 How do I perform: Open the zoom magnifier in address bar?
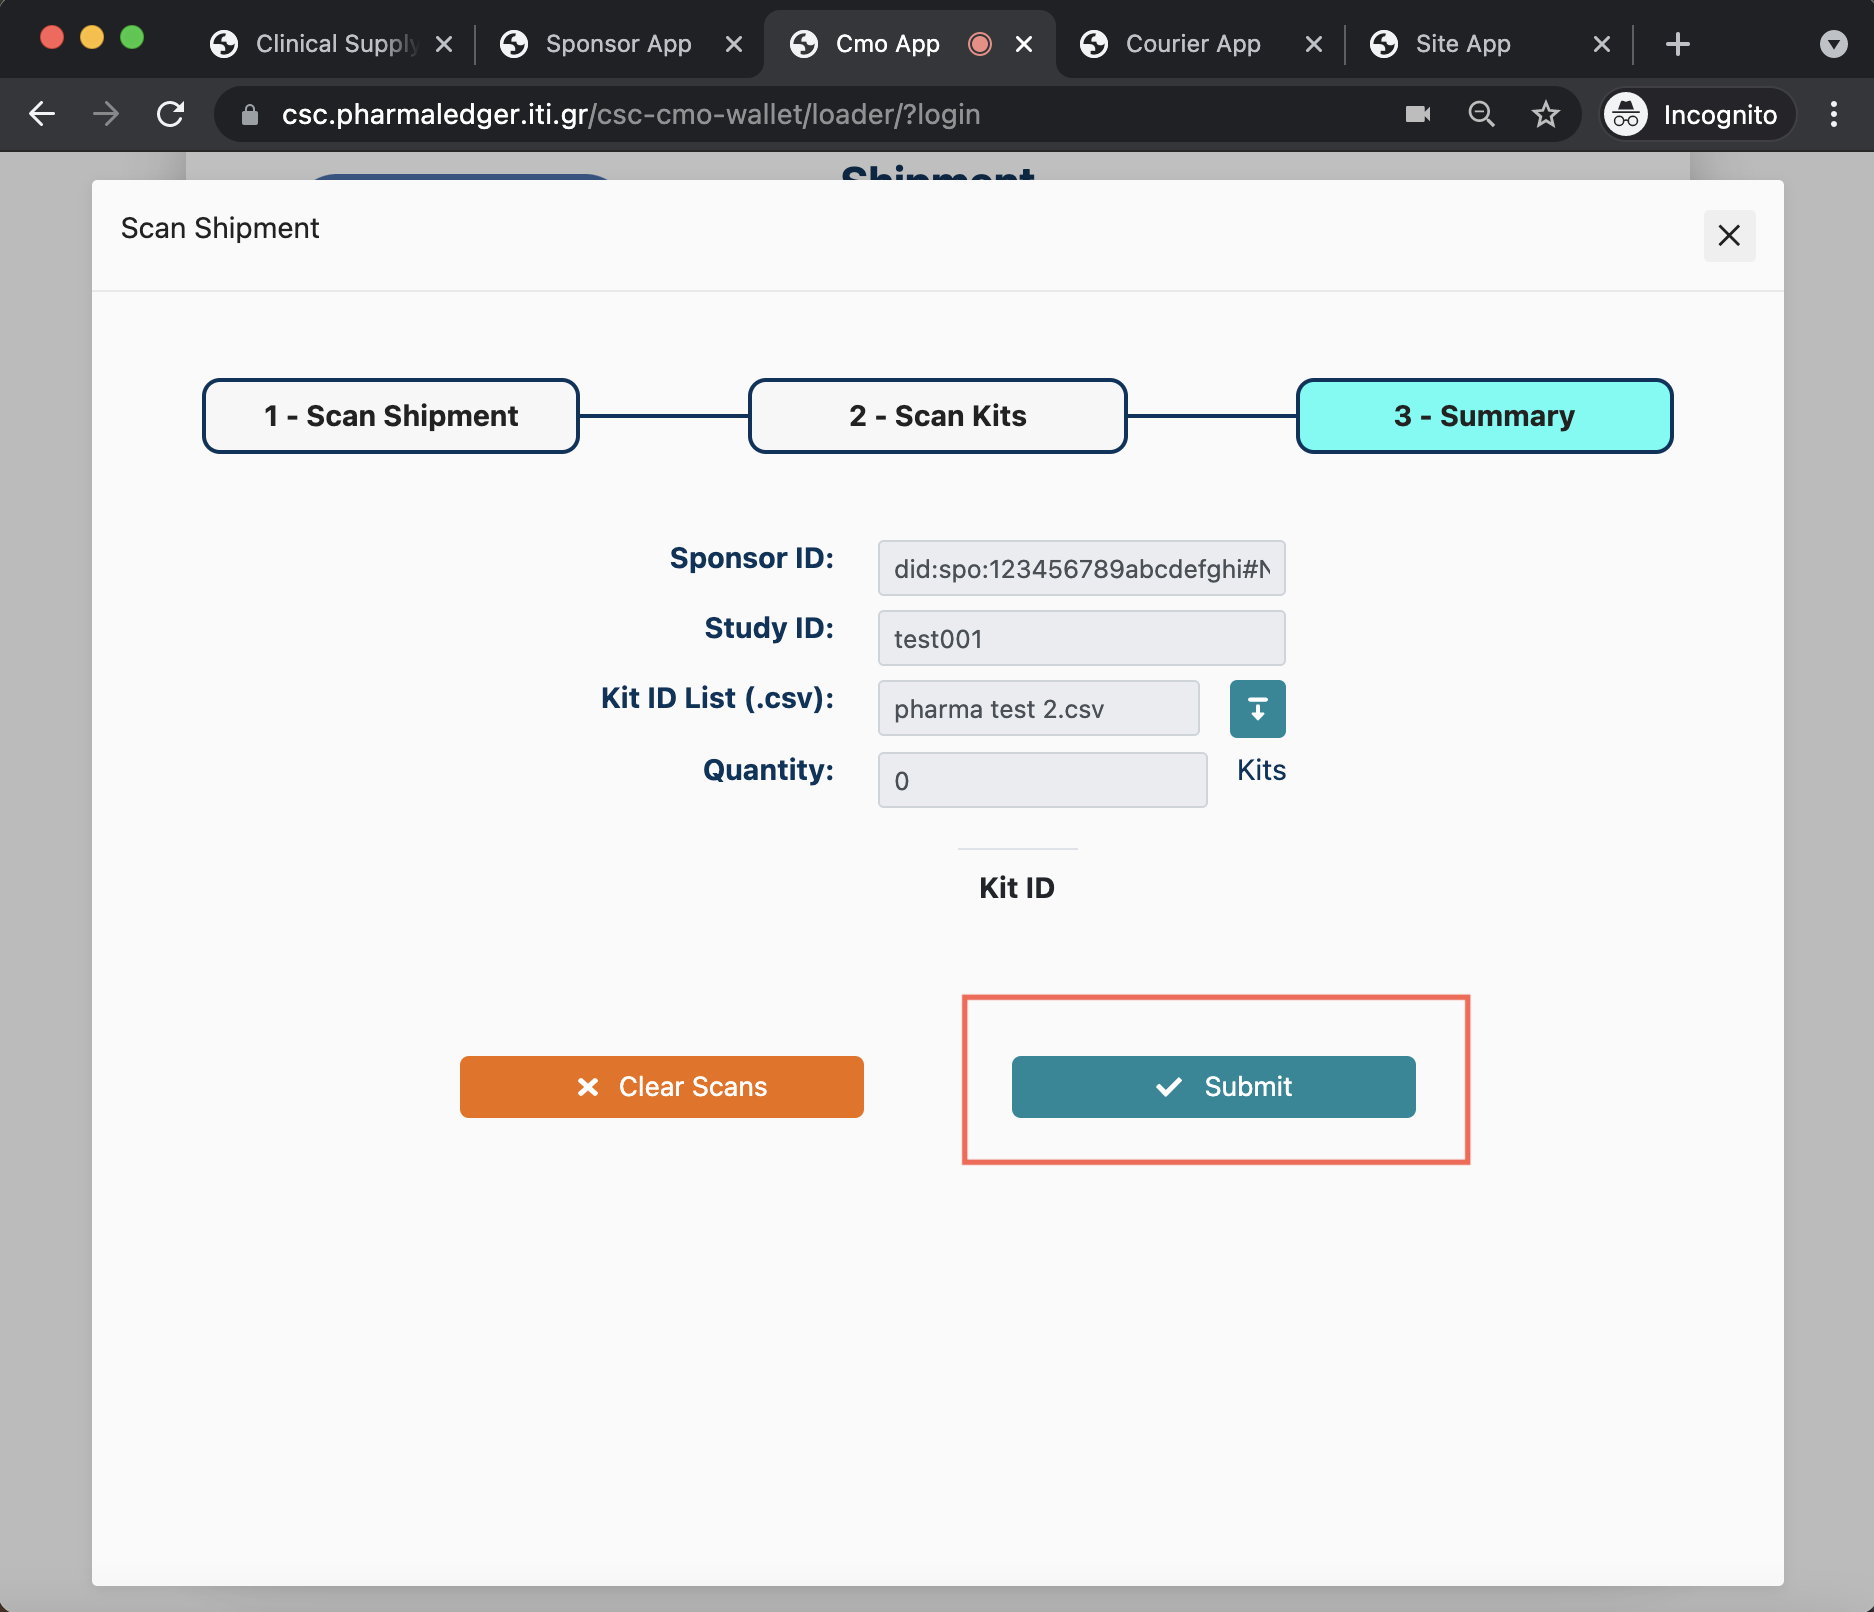[x=1482, y=114]
